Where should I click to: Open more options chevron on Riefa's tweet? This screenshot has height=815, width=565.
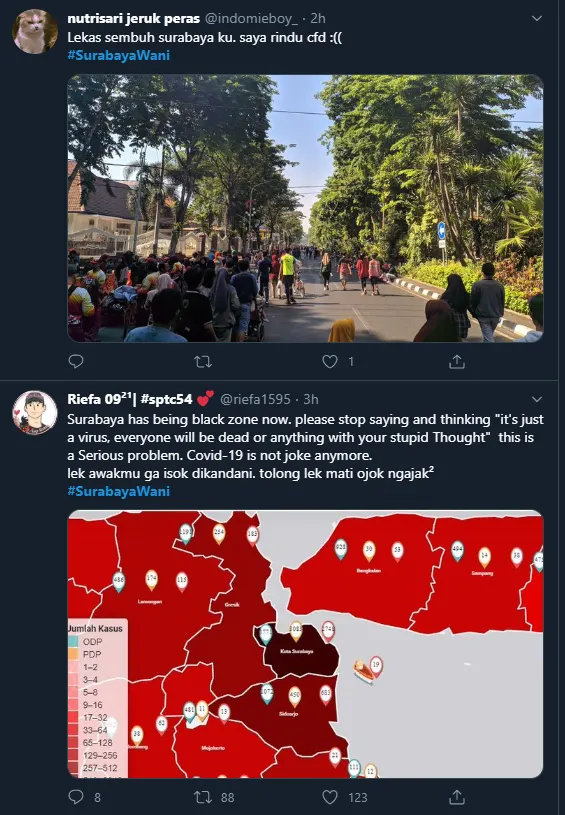[537, 400]
